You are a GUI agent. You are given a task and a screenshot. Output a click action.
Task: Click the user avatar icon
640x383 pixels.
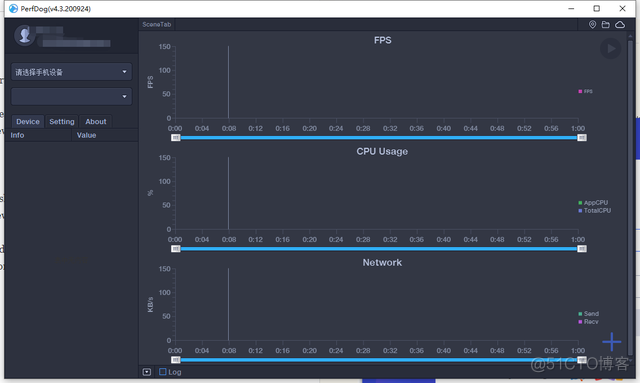pyautogui.click(x=24, y=35)
